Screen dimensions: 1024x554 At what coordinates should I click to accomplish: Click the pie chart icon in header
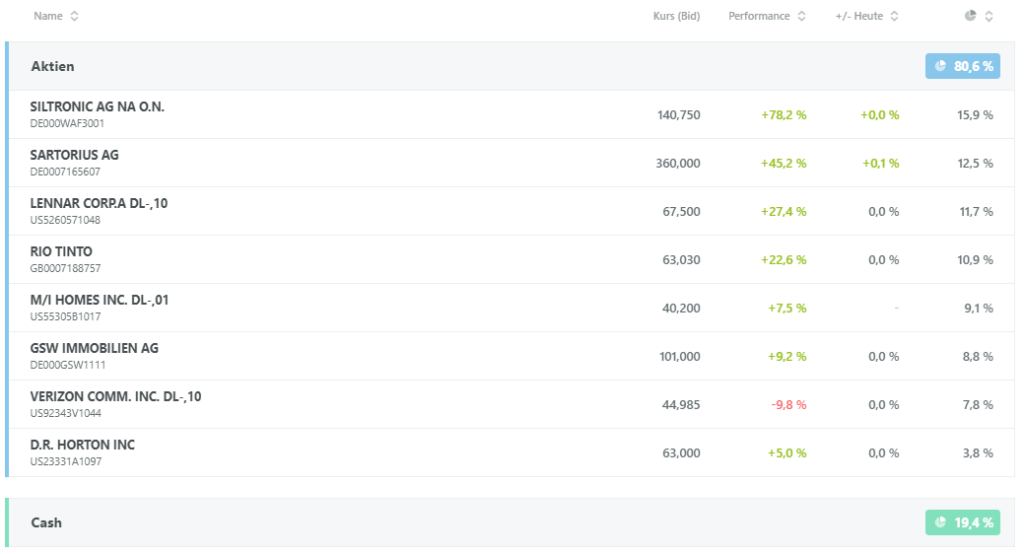[970, 16]
